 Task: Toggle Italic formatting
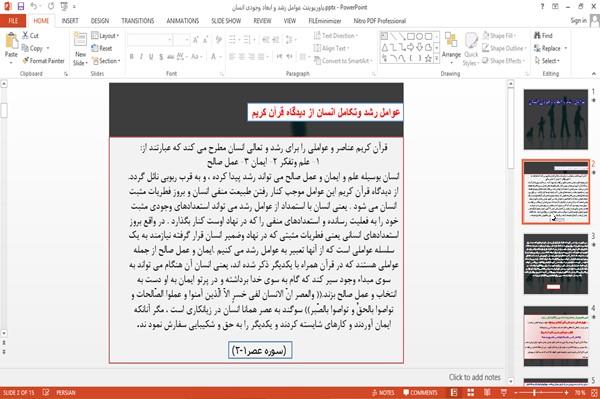tap(141, 57)
